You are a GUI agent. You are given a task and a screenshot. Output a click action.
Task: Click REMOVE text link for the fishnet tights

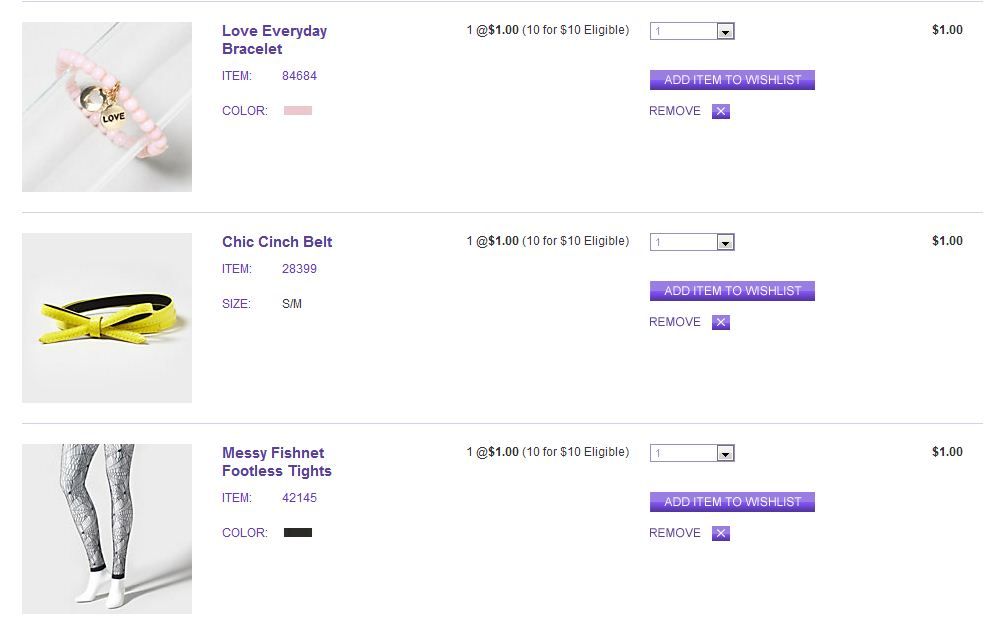coord(675,533)
